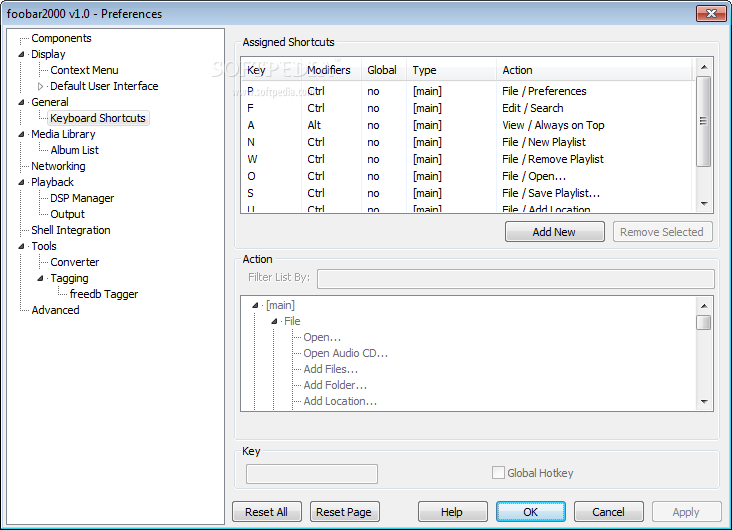This screenshot has height=530, width=732.
Task: Collapse the Display tree node
Action: pyautogui.click(x=21, y=54)
